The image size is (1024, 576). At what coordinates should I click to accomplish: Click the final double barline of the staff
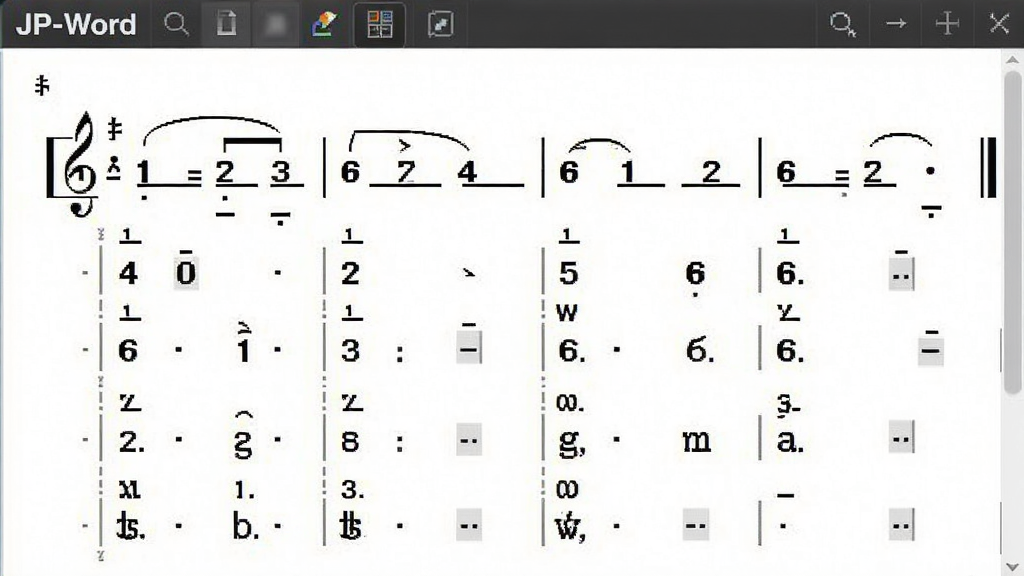point(989,167)
